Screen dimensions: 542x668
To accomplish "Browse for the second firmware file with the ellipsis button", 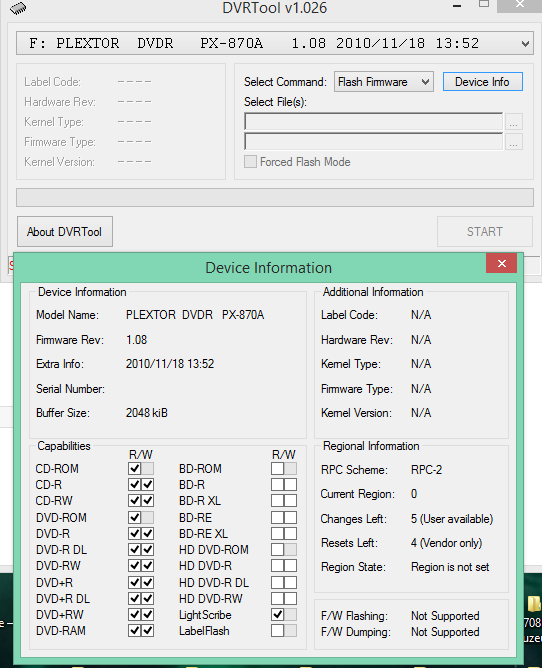I will pos(513,142).
